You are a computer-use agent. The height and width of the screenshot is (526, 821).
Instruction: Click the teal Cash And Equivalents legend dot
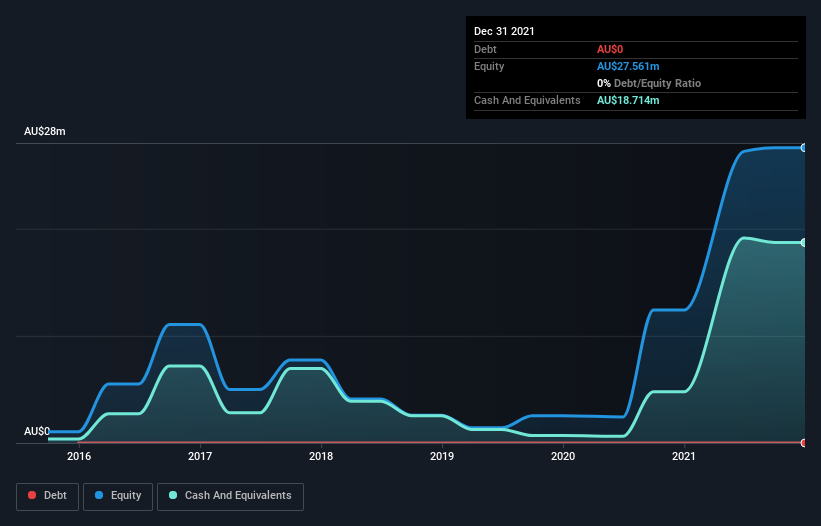[x=173, y=495]
